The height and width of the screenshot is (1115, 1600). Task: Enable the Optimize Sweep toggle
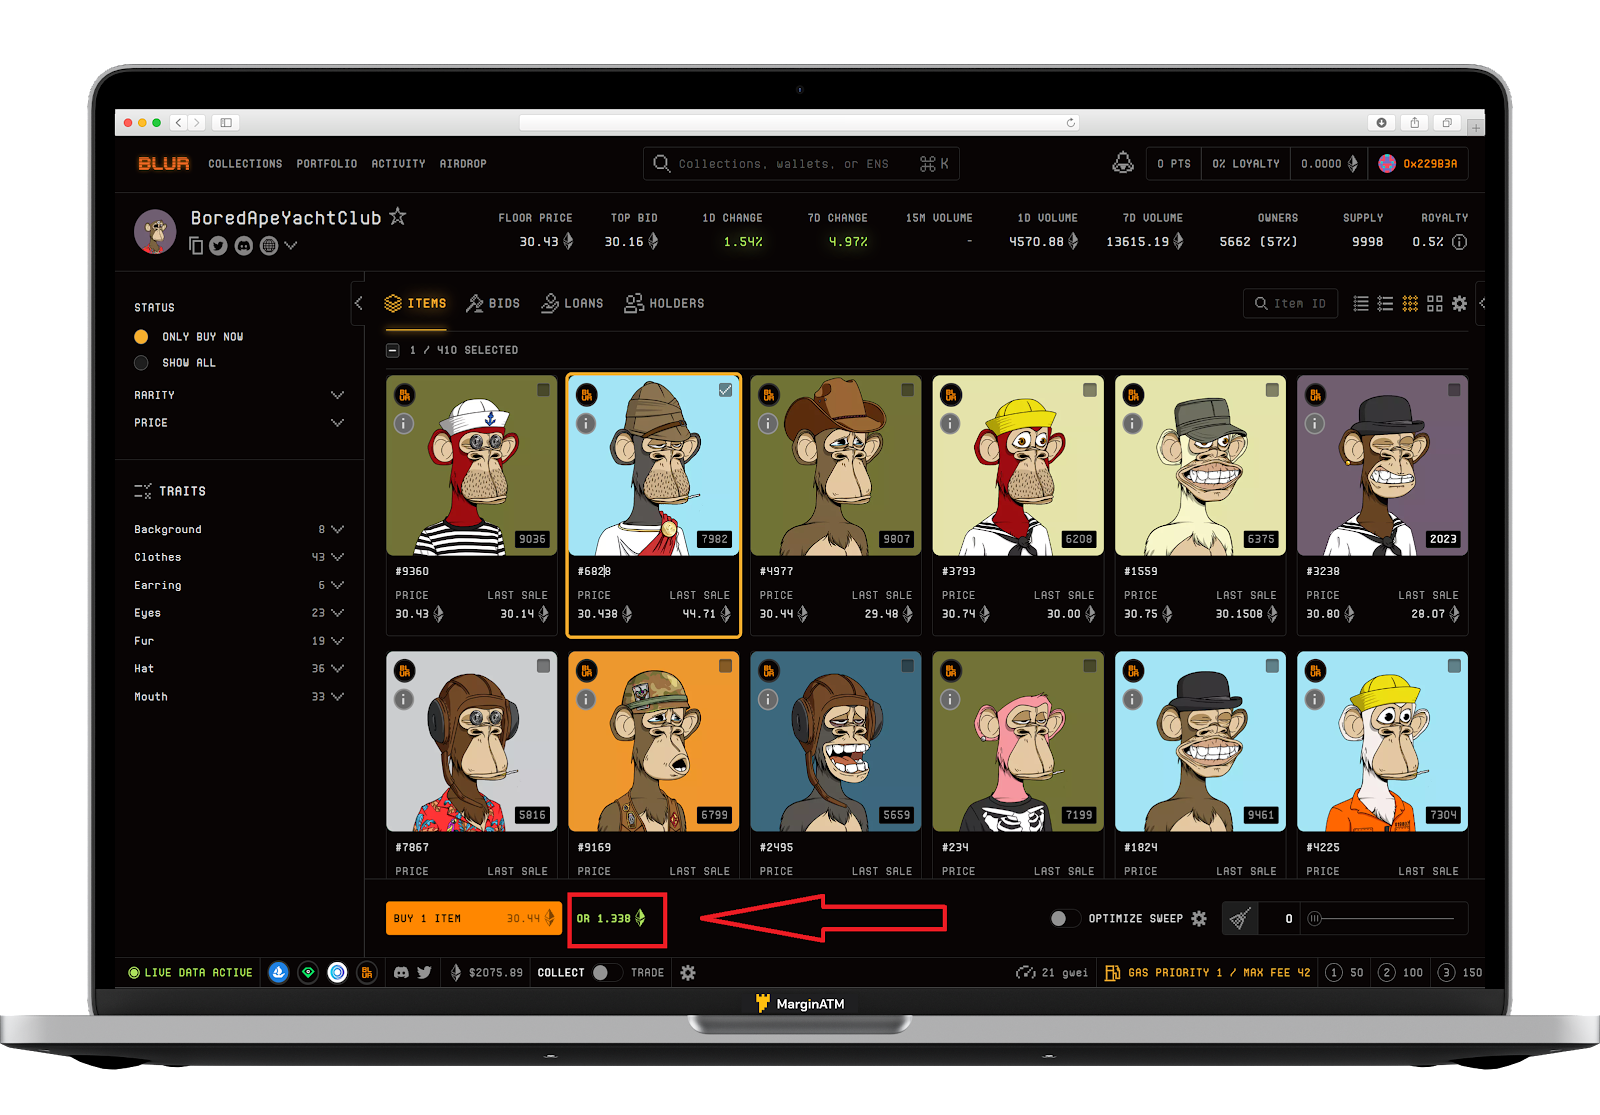click(1065, 918)
